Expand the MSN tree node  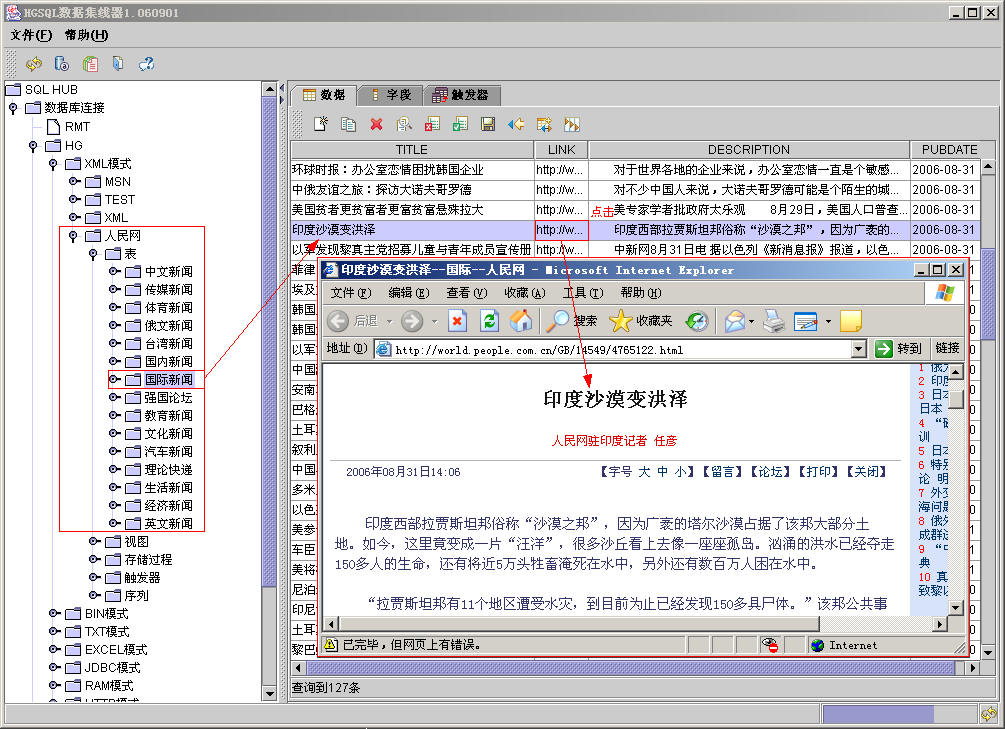click(74, 181)
